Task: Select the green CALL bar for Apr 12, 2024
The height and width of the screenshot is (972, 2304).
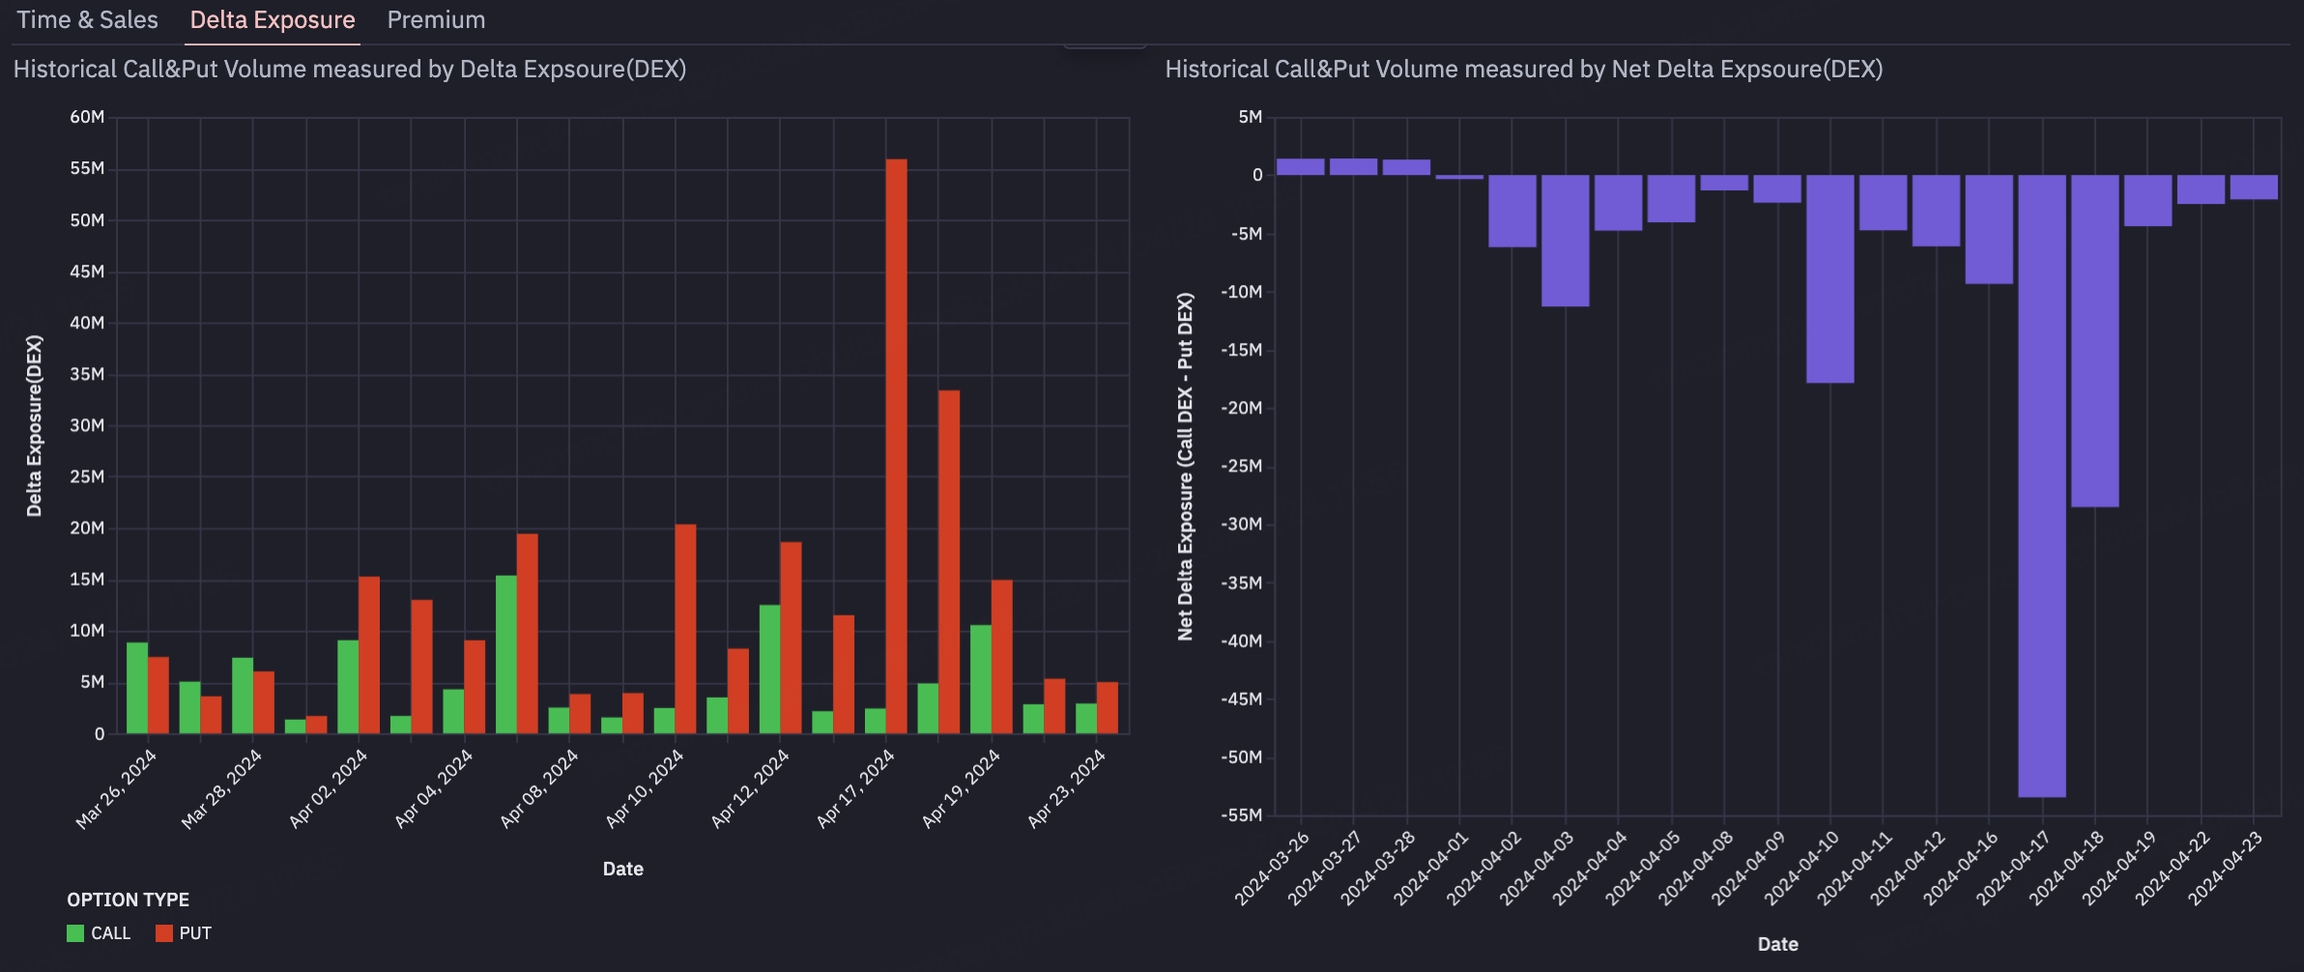Action: 769,668
